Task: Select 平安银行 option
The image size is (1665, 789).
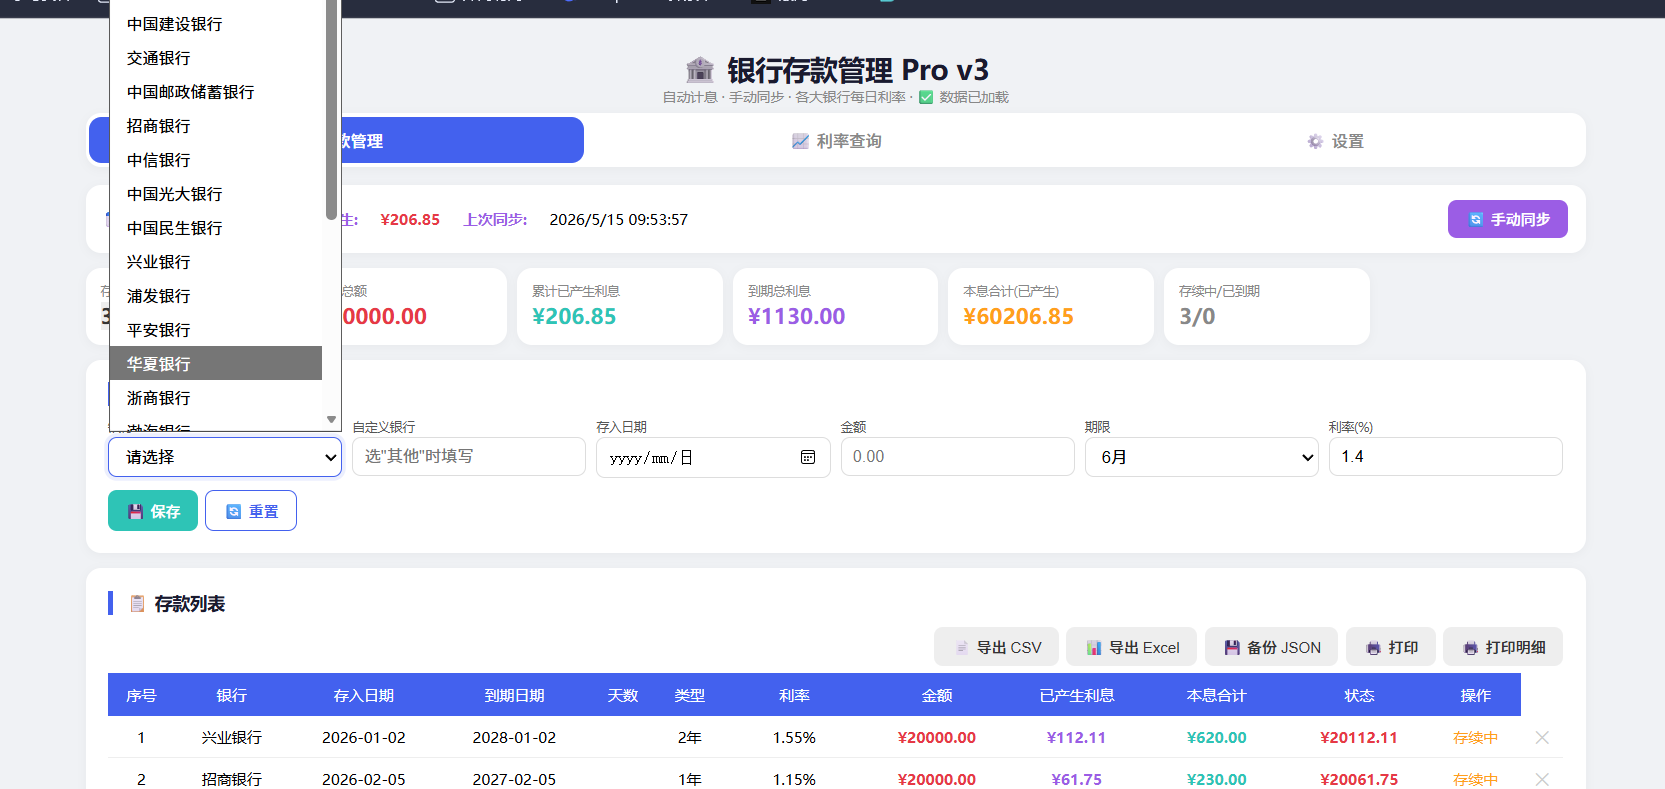Action: point(216,330)
